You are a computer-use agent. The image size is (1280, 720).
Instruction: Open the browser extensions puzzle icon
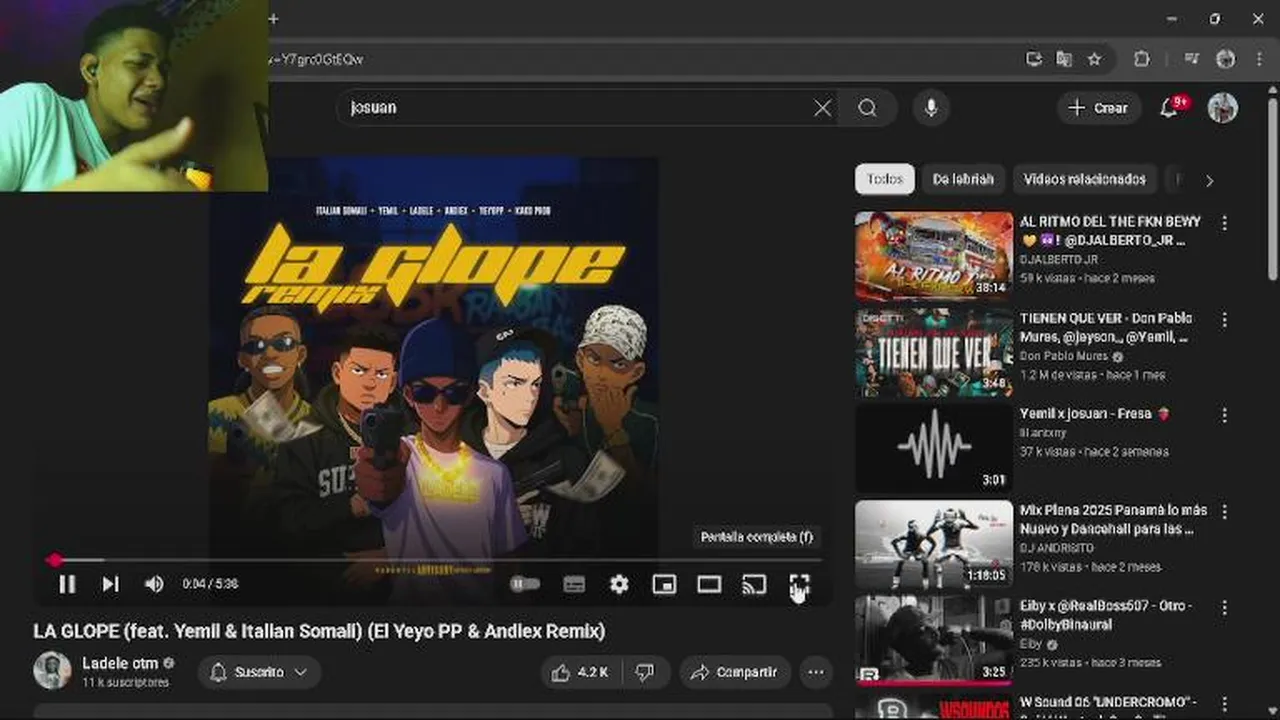coord(1141,59)
